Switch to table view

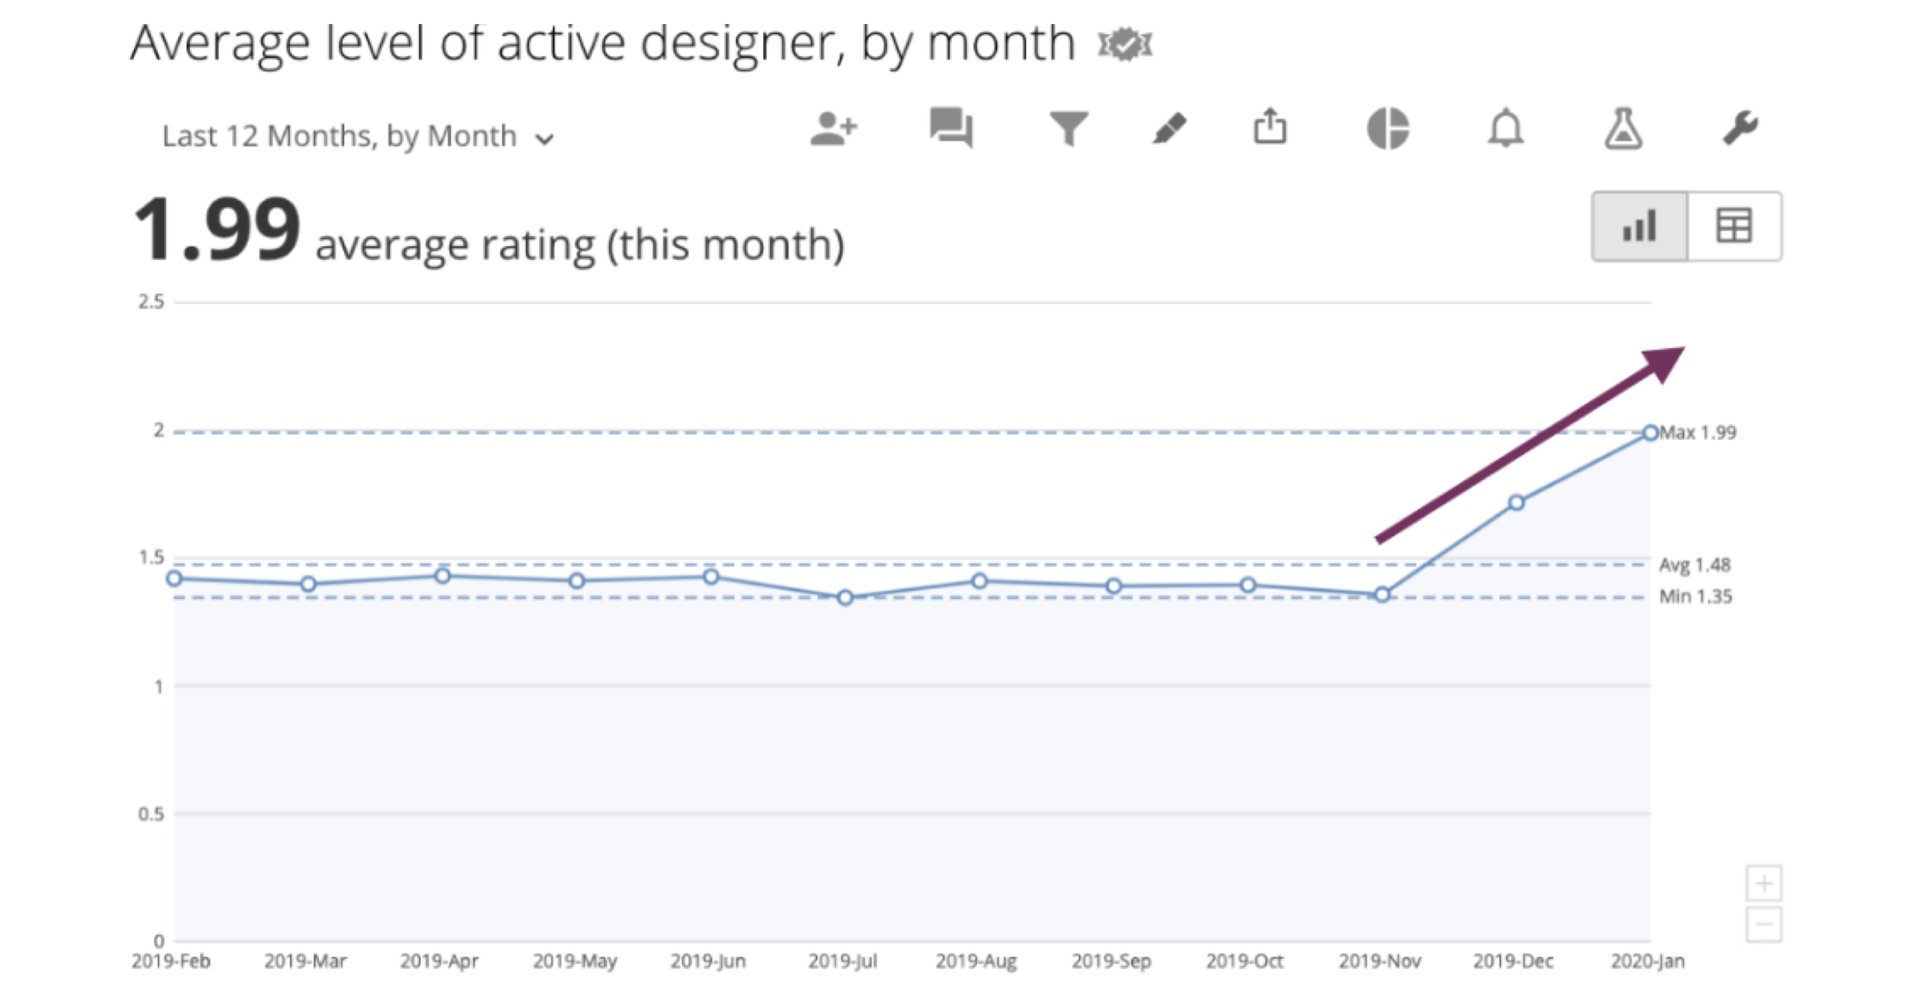coord(1733,226)
